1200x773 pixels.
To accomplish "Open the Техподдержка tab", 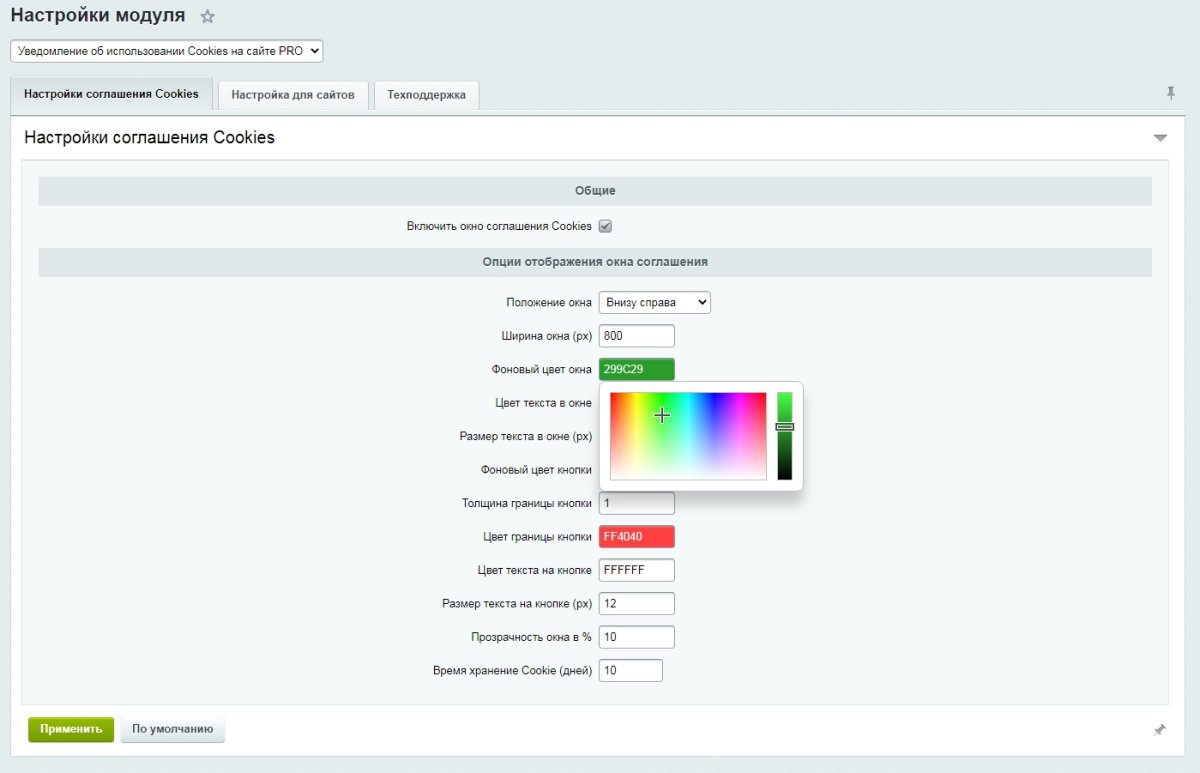I will (x=426, y=95).
